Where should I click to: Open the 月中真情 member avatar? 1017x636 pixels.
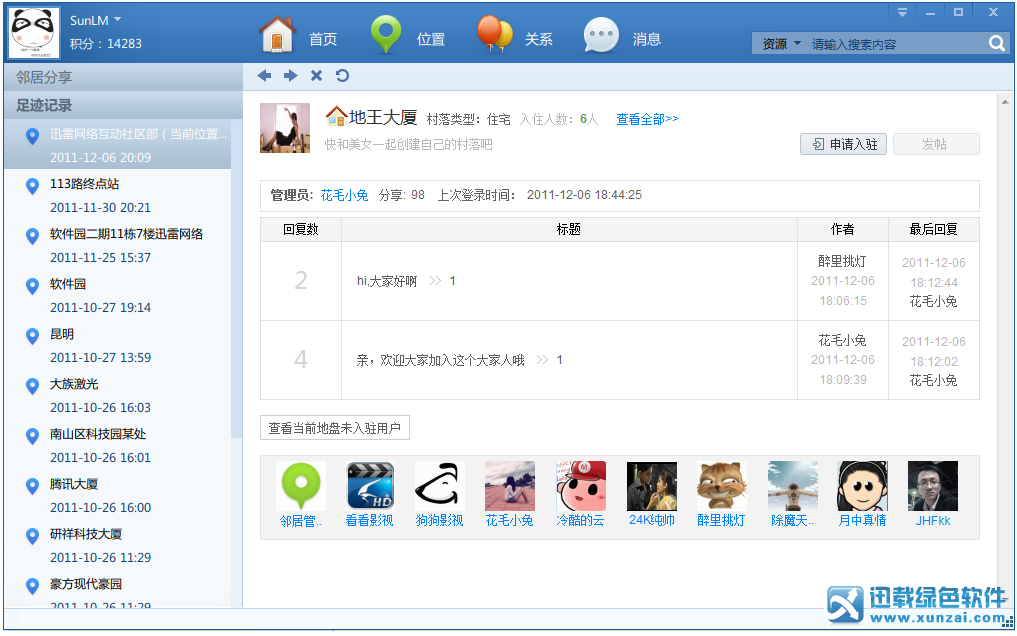point(863,486)
